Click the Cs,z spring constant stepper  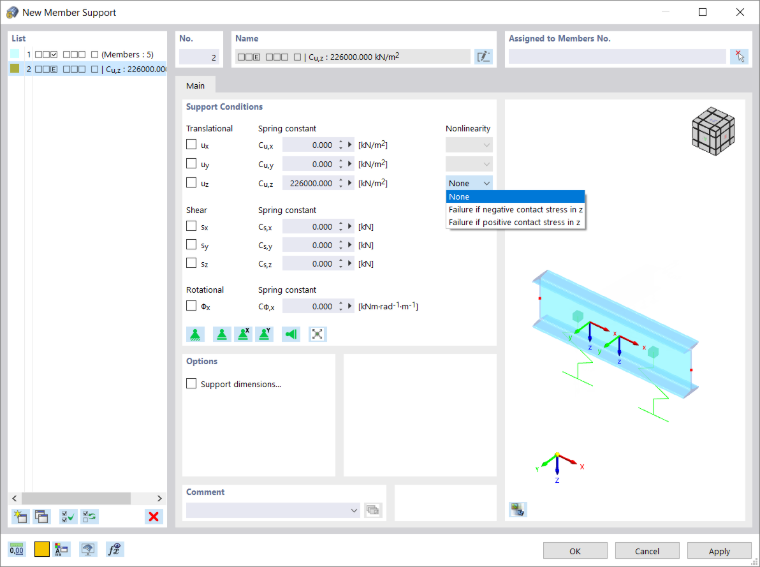(x=341, y=264)
